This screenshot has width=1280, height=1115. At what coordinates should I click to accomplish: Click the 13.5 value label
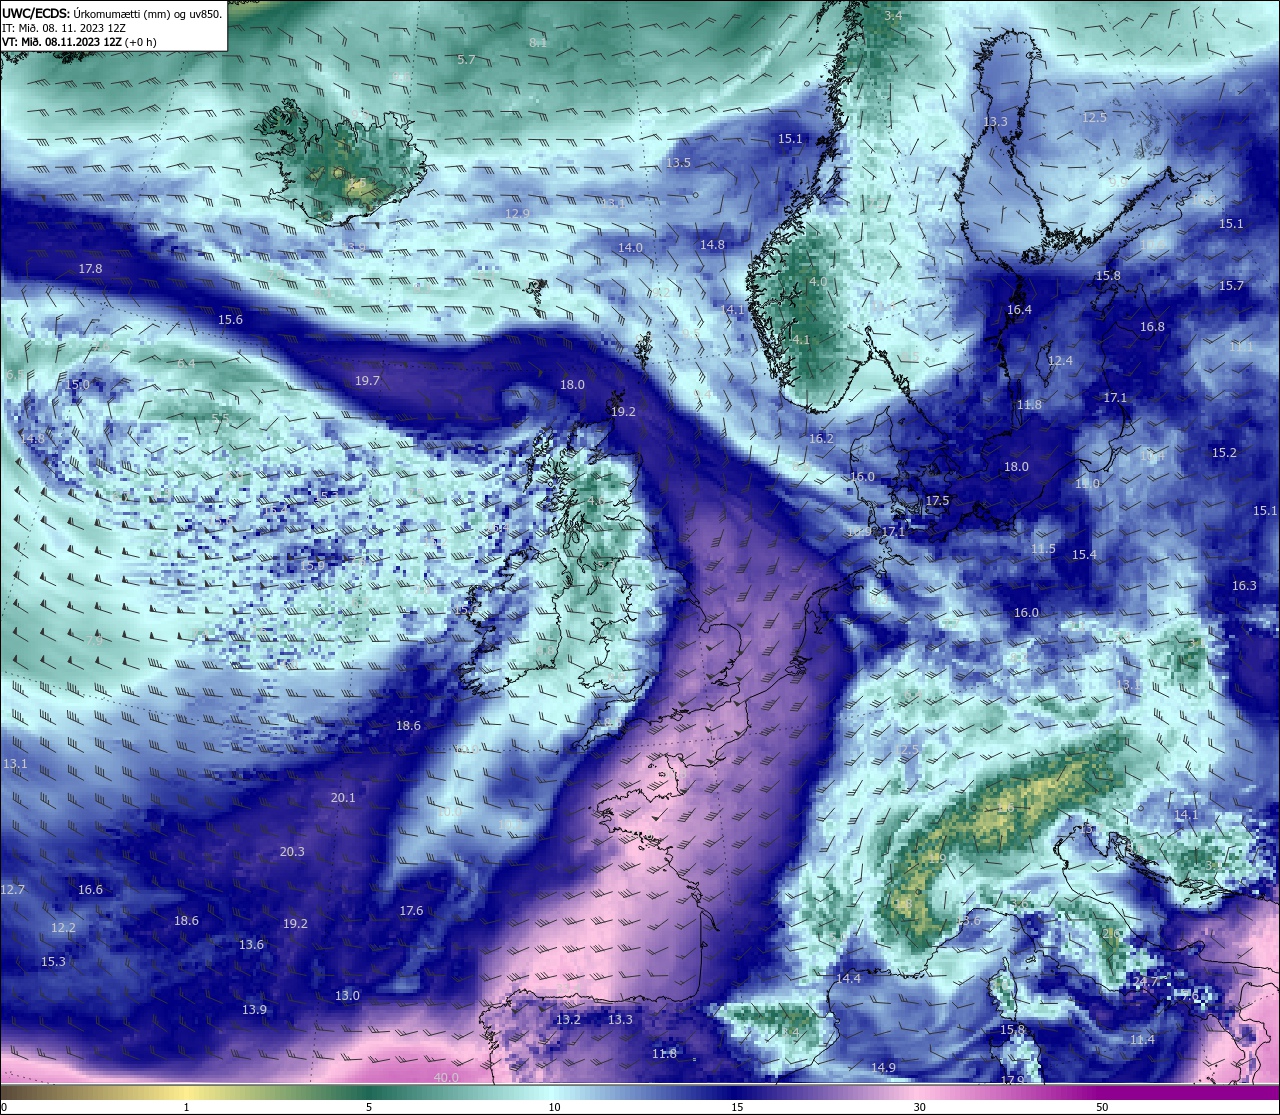[x=678, y=163]
